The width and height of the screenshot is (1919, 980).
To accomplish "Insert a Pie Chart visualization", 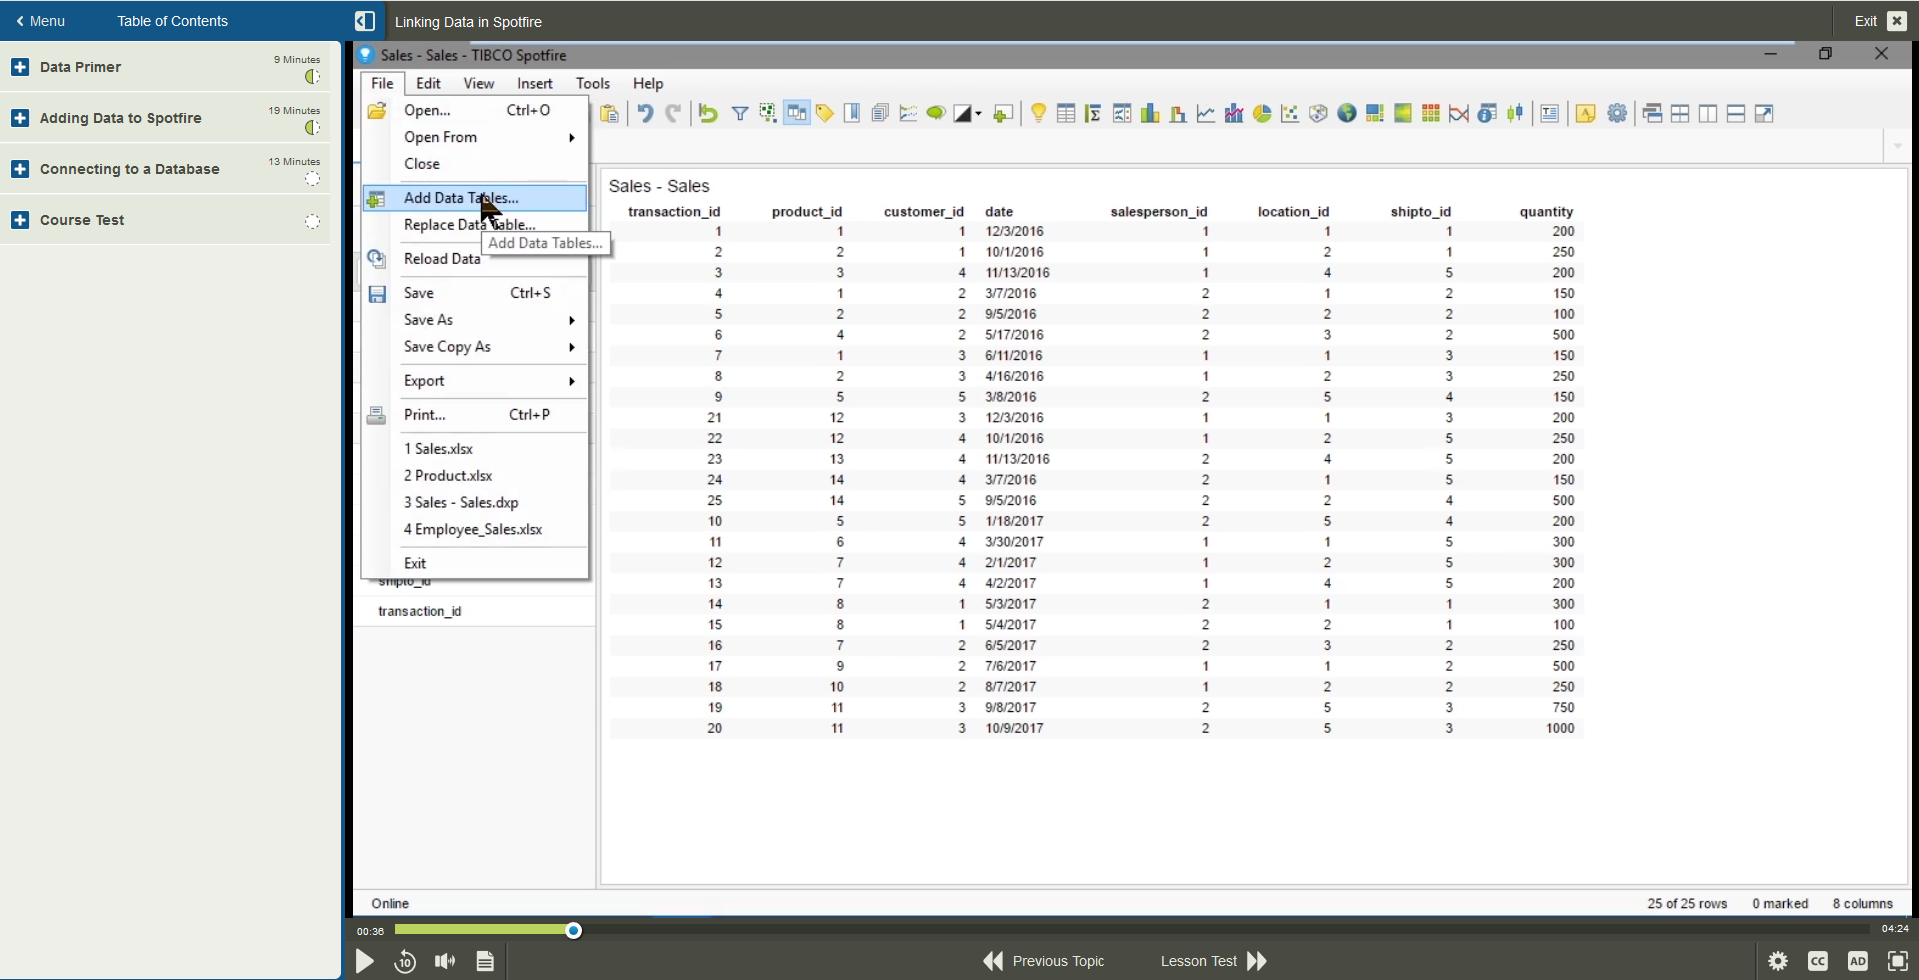I will click(x=1261, y=113).
